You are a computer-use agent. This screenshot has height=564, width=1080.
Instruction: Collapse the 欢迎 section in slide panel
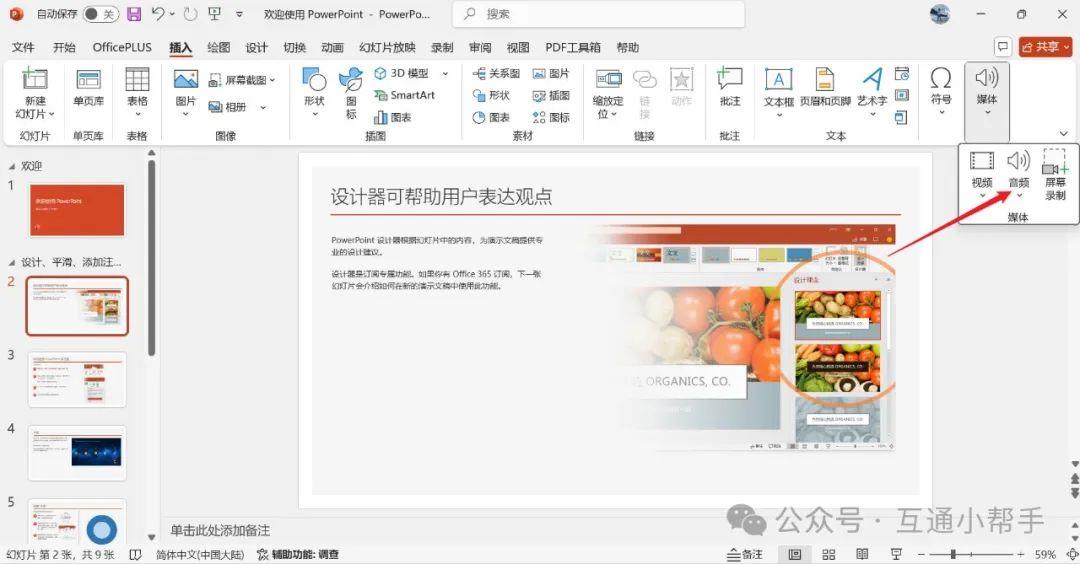pyautogui.click(x=11, y=167)
